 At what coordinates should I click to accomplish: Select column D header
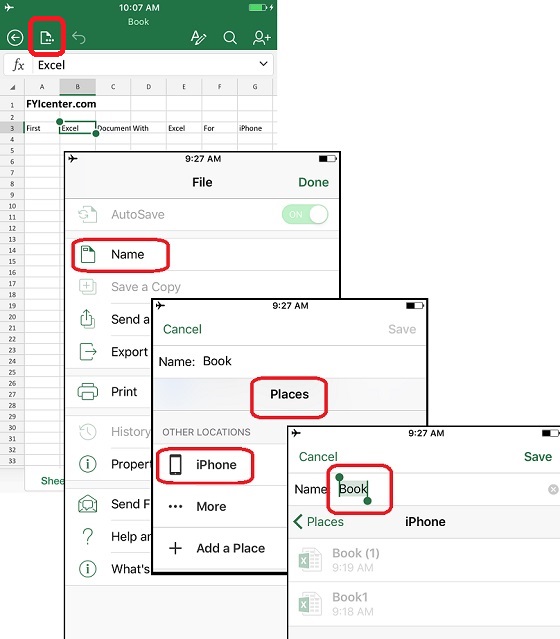point(148,86)
